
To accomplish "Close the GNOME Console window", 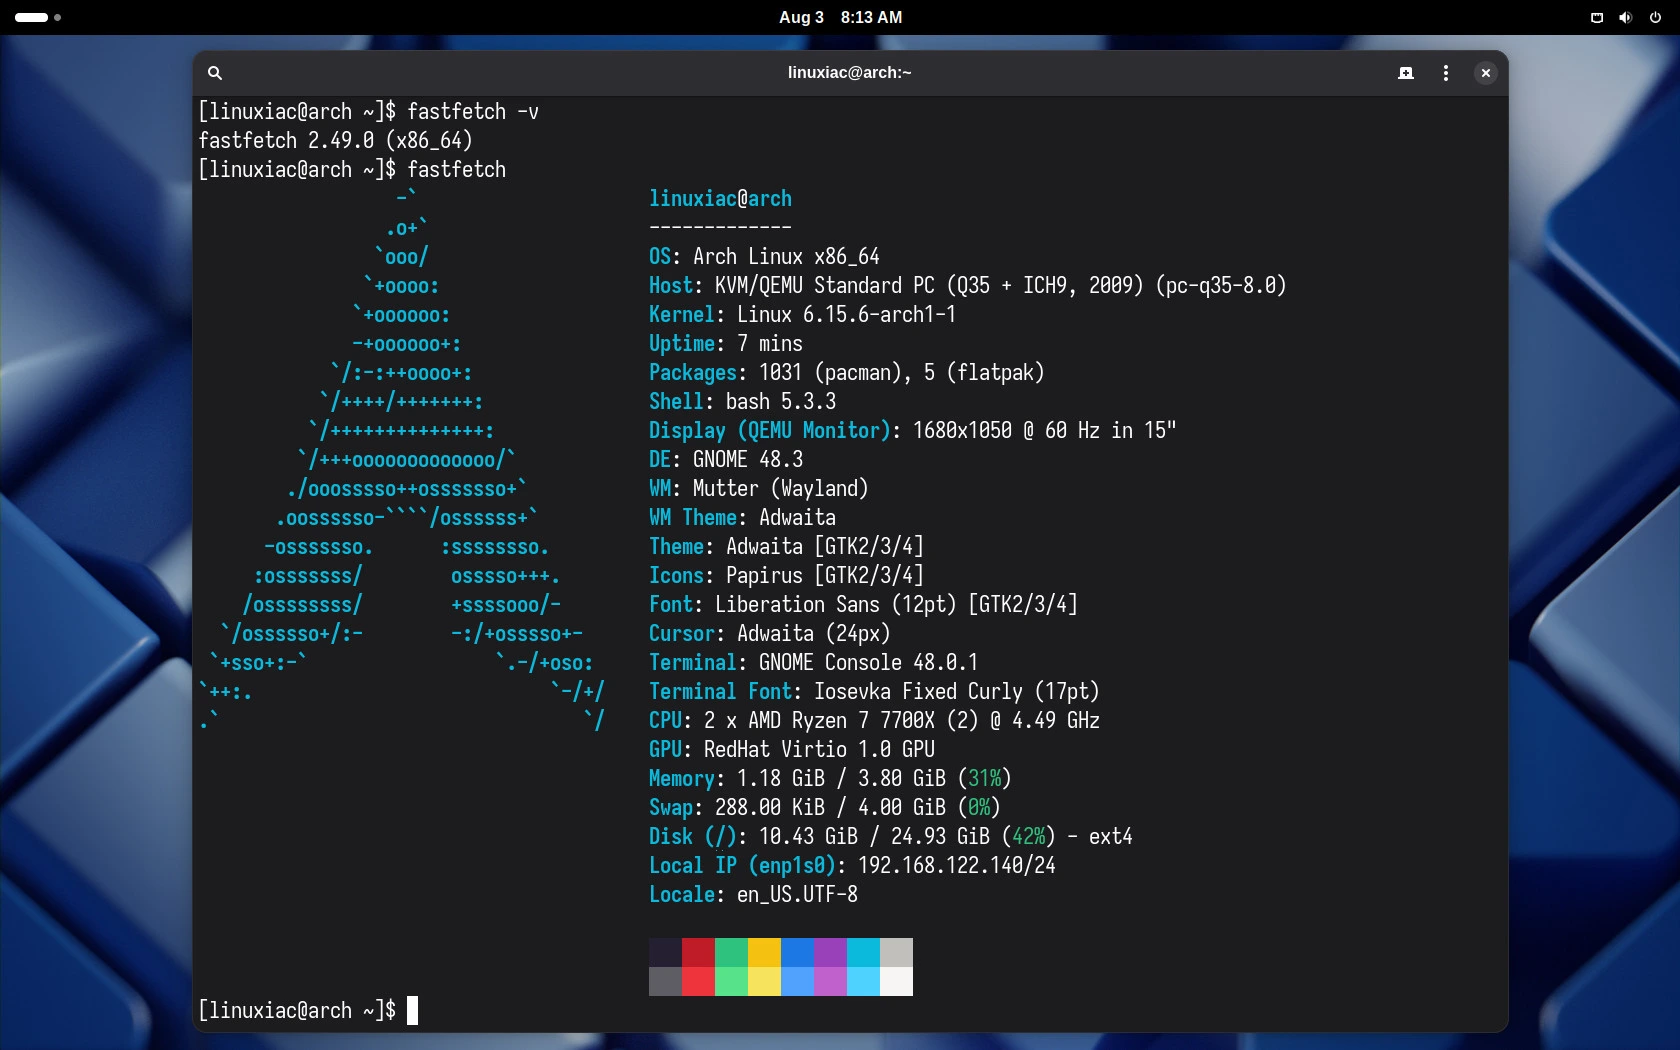I will coord(1485,73).
